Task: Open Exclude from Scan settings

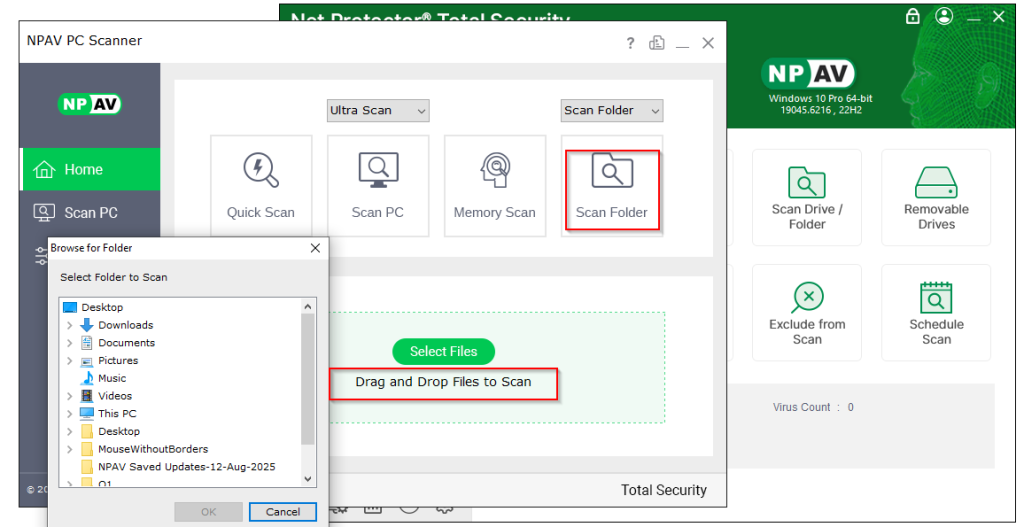Action: point(807,313)
